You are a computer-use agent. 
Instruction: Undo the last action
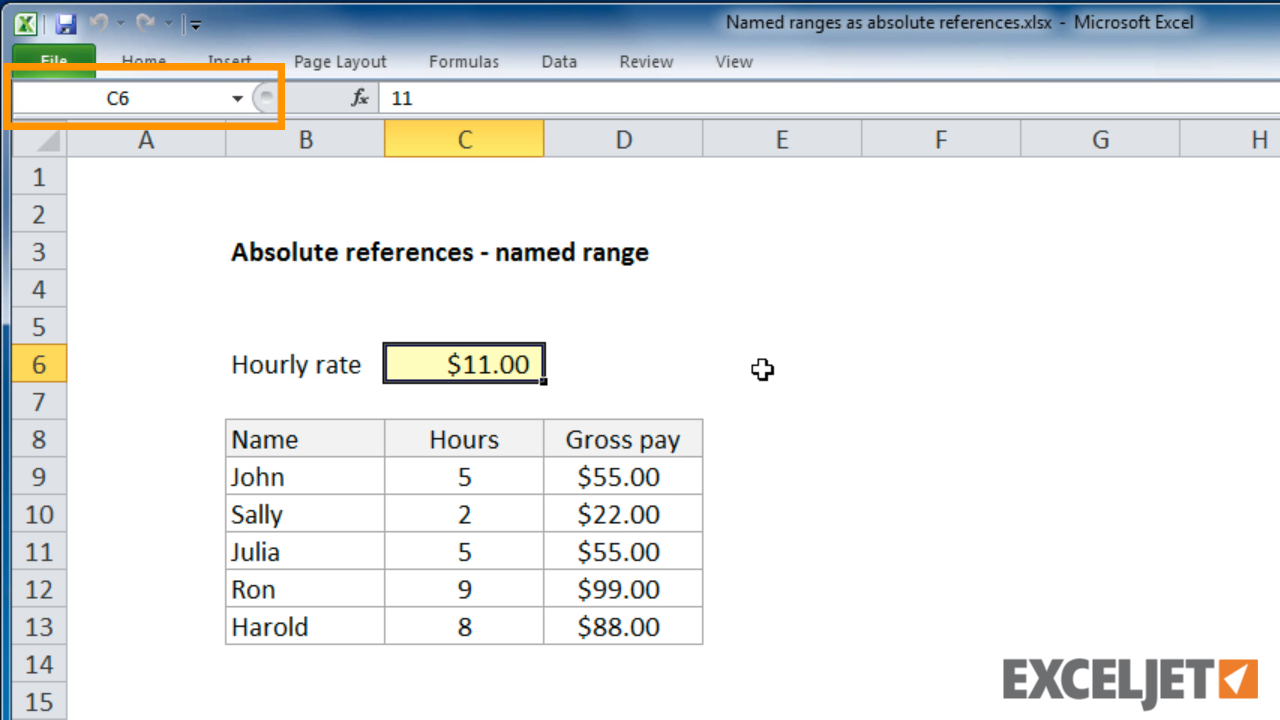(98, 23)
